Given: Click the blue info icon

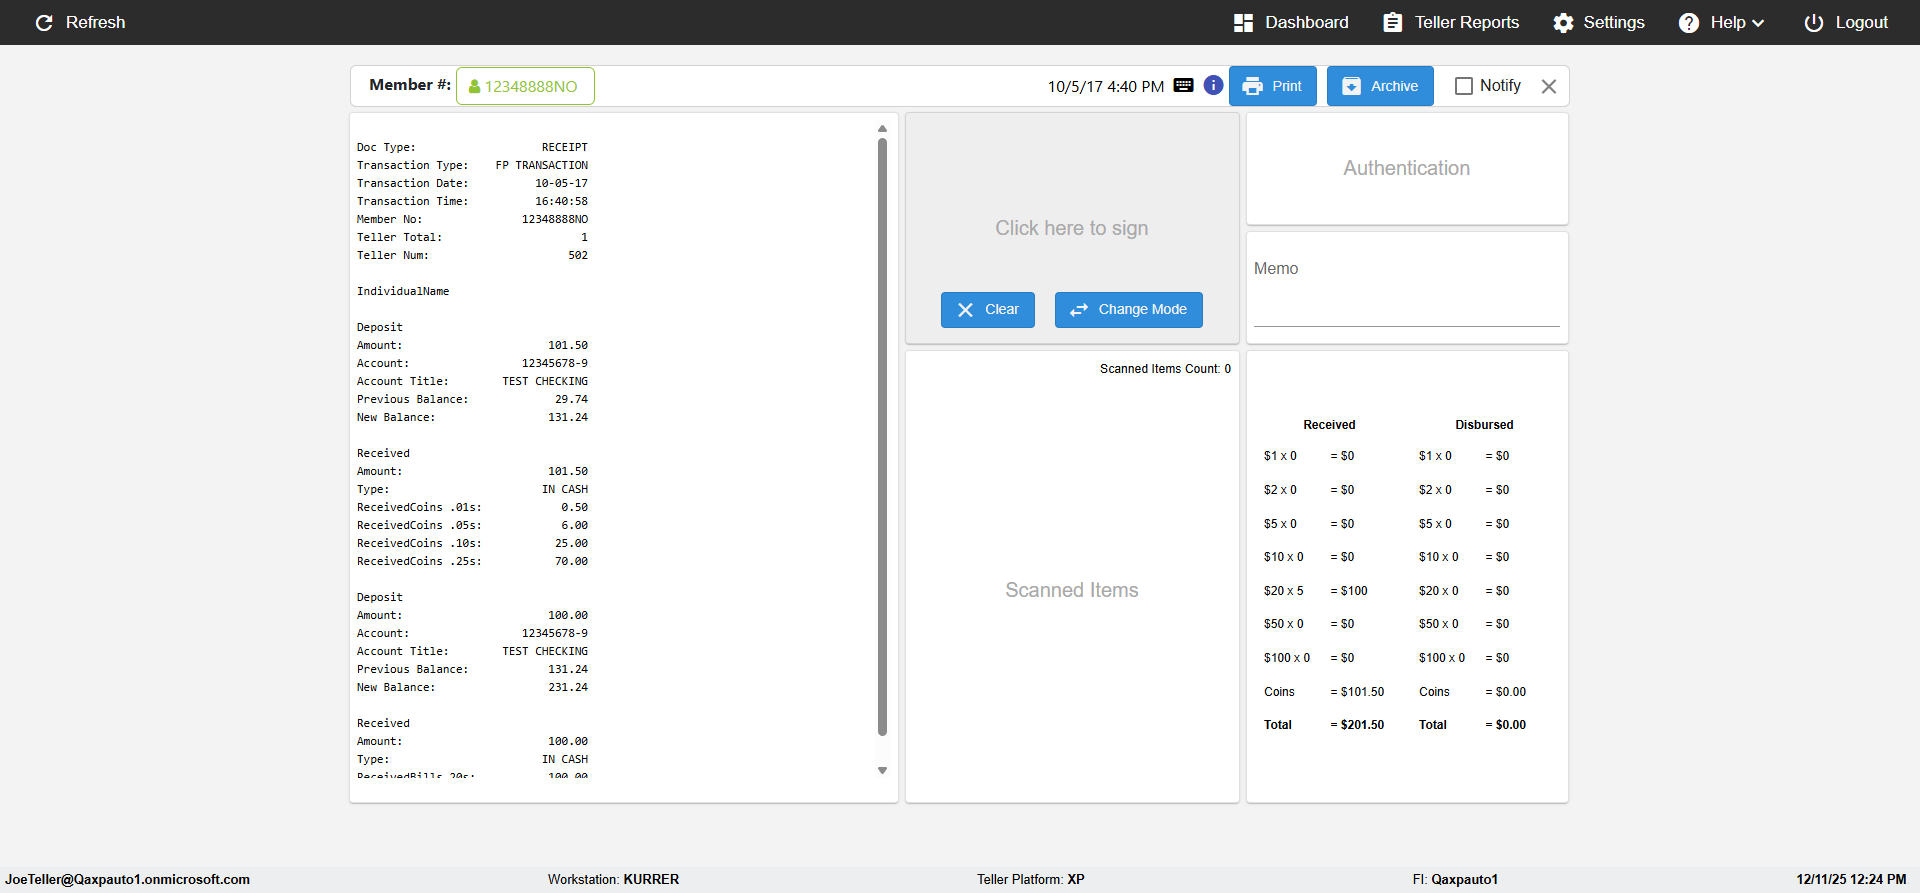Looking at the screenshot, I should [1213, 85].
